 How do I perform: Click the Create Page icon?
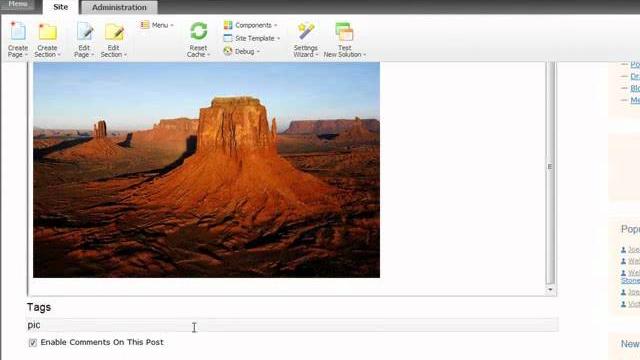tap(18, 31)
